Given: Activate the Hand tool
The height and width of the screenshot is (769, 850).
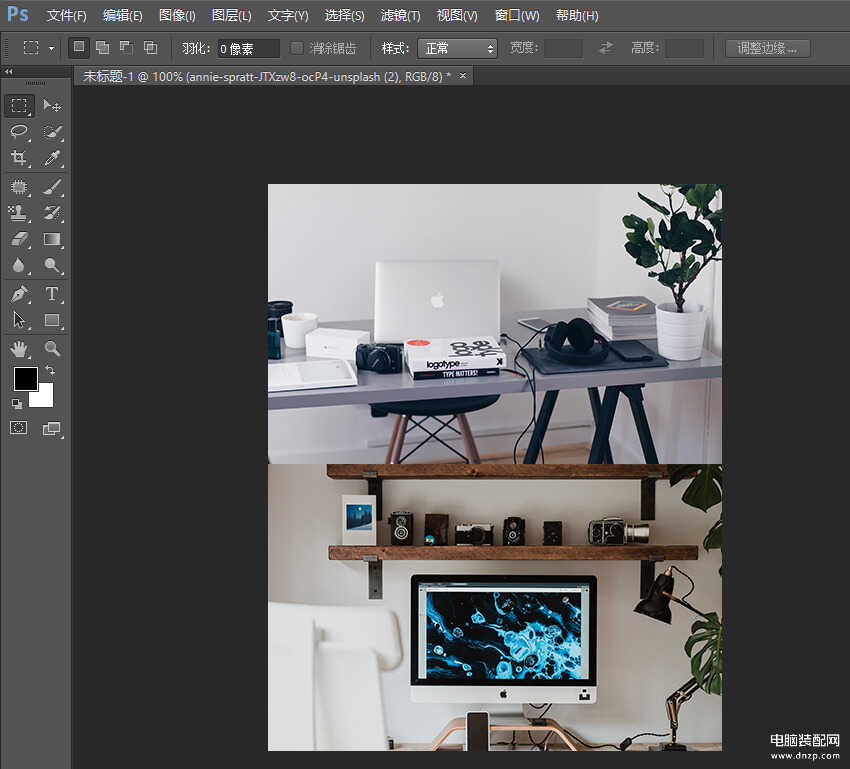Looking at the screenshot, I should click(x=19, y=349).
